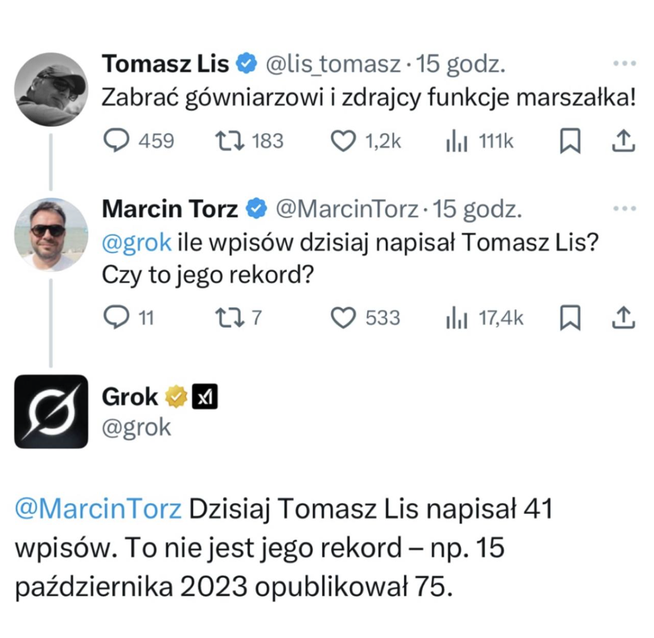Share Marcin Torz's post
This screenshot has height=638, width=654.
(x=622, y=318)
